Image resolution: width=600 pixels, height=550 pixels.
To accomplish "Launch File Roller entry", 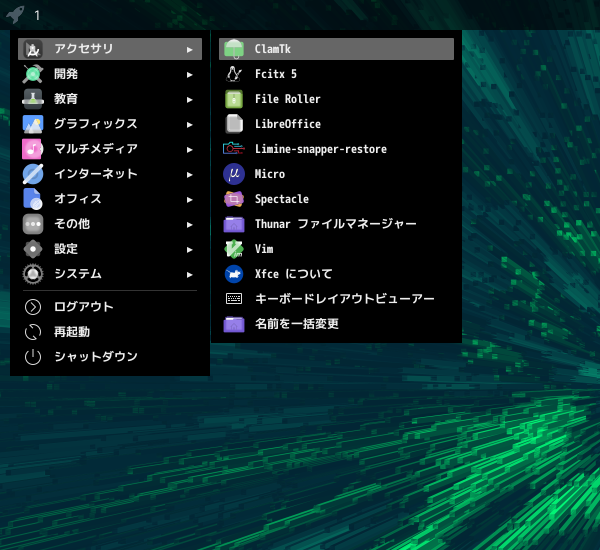I will click(336, 99).
